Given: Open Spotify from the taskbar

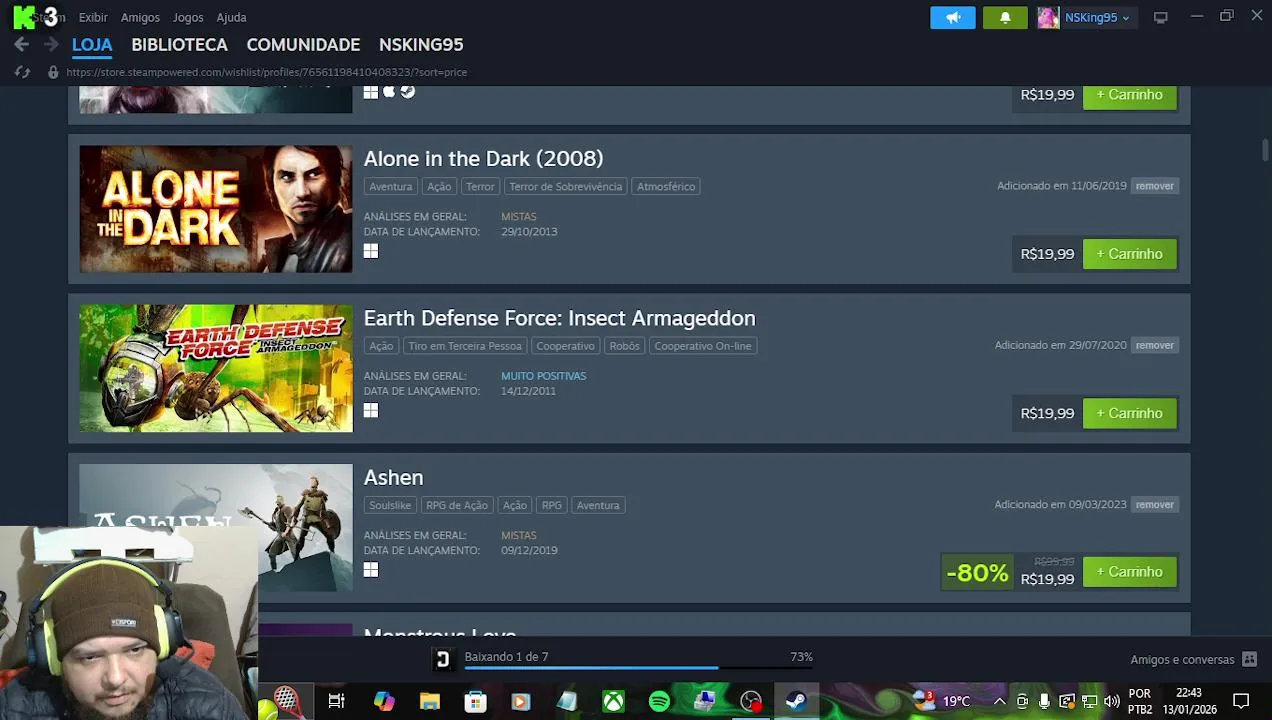Looking at the screenshot, I should [659, 701].
